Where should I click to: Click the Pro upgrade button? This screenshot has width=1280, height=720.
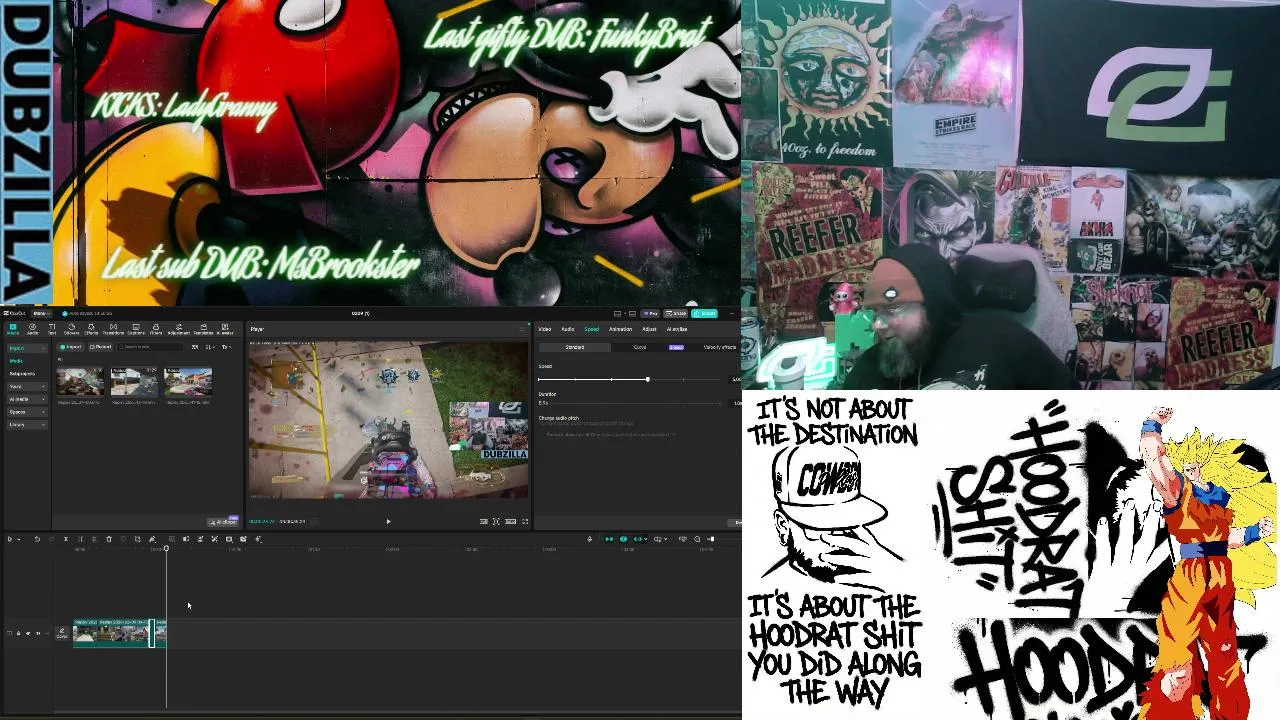(650, 313)
